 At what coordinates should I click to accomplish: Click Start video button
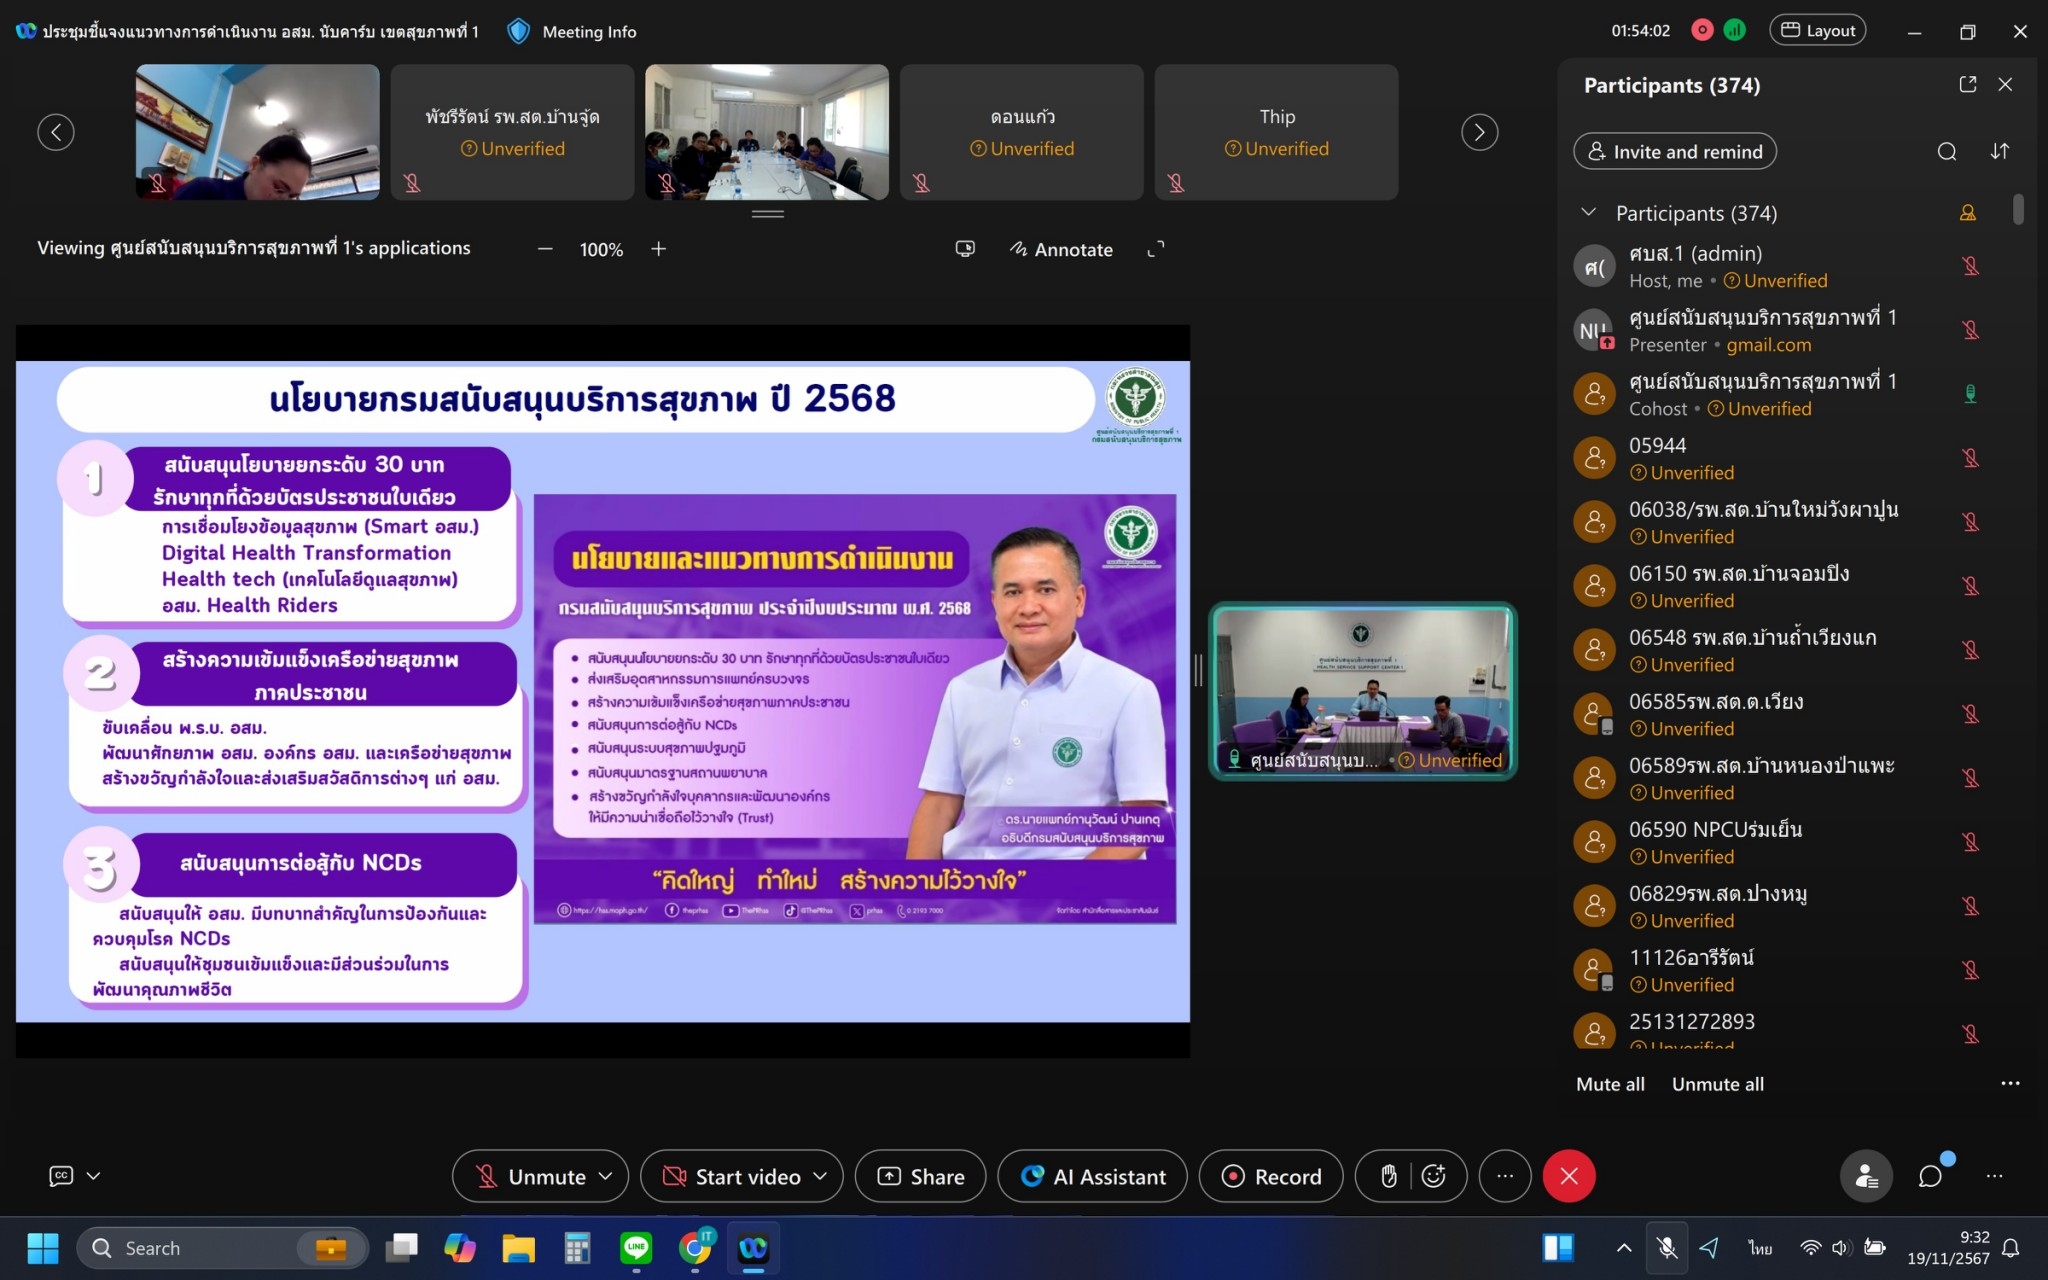(732, 1176)
